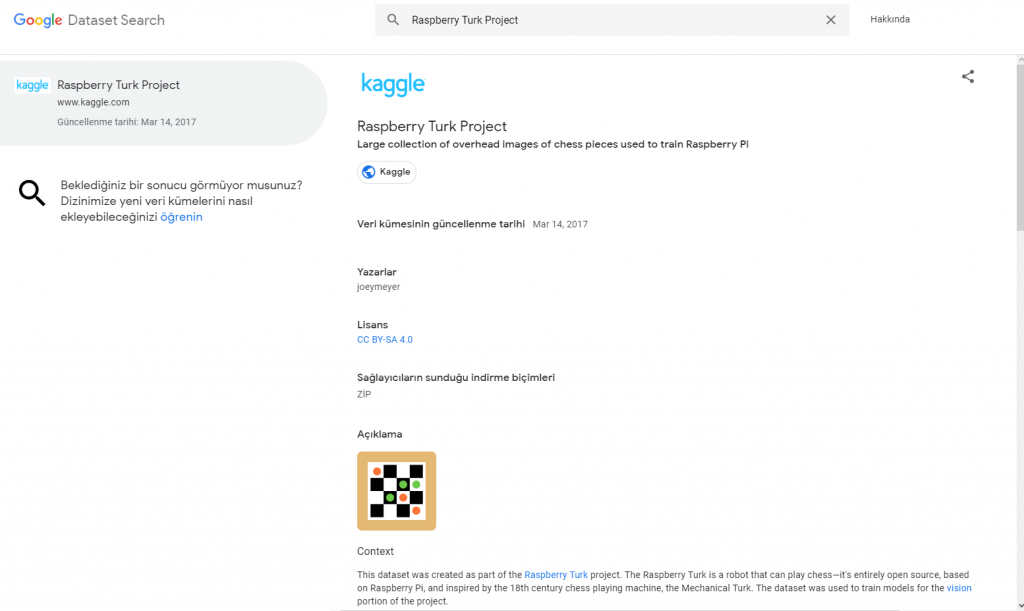Open the Hakkında menu item

(889, 19)
